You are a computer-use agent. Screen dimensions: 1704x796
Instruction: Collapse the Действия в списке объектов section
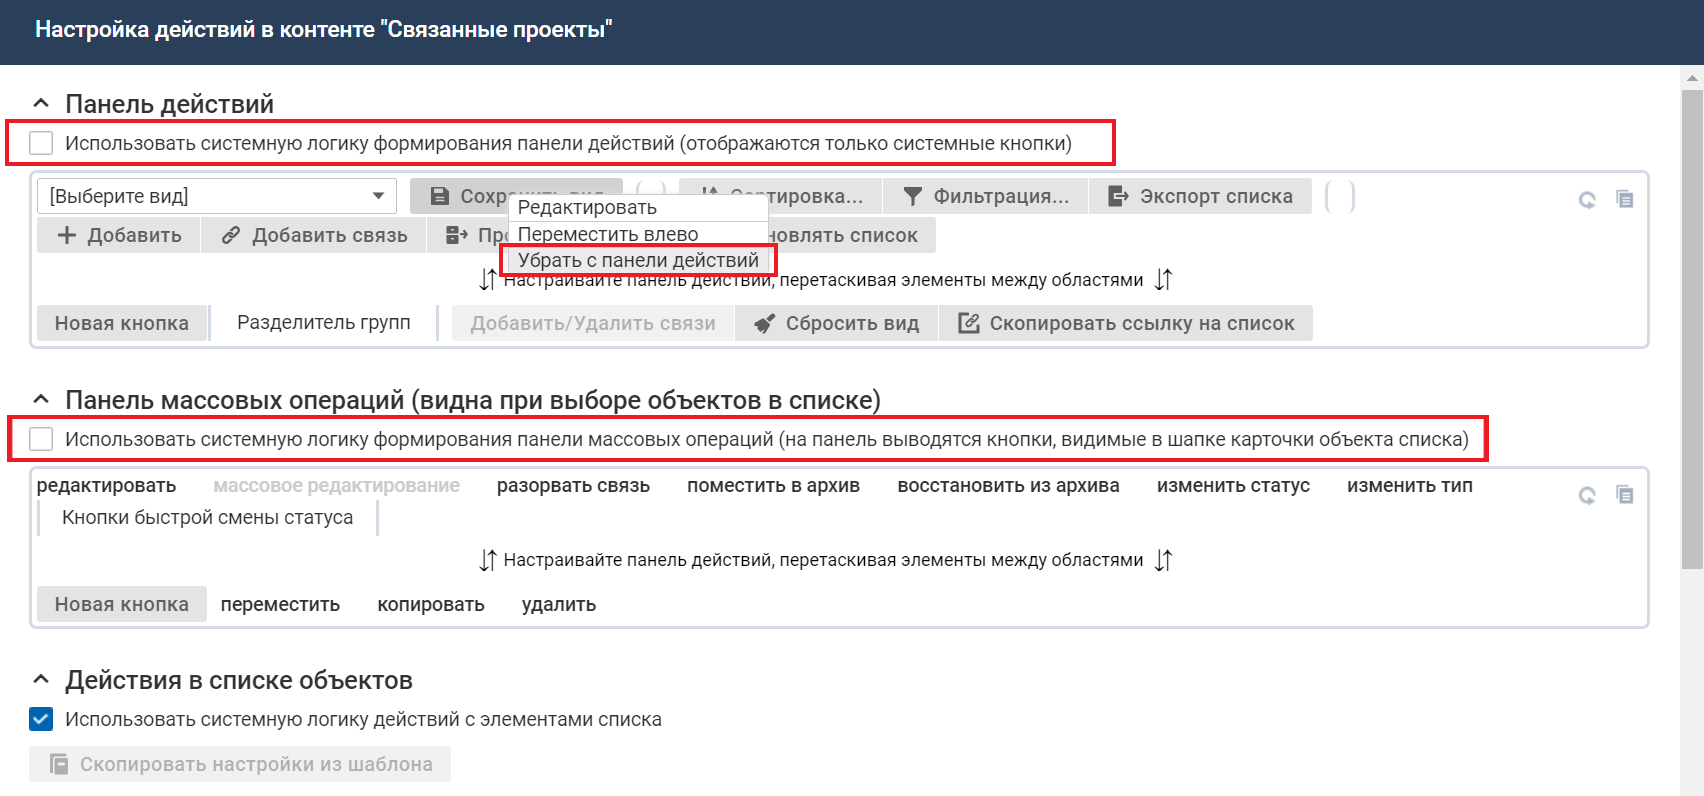(41, 680)
